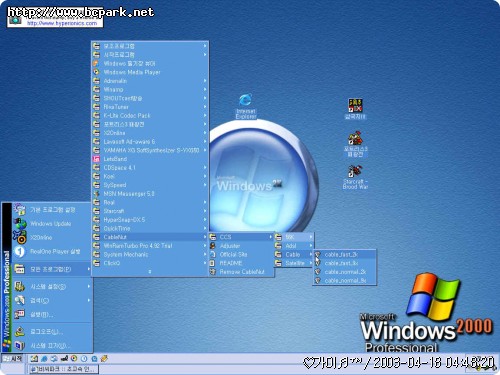The width and height of the screenshot is (500, 375).
Task: Click the Starcraft entry in Programs menu
Action: [x=150, y=211]
